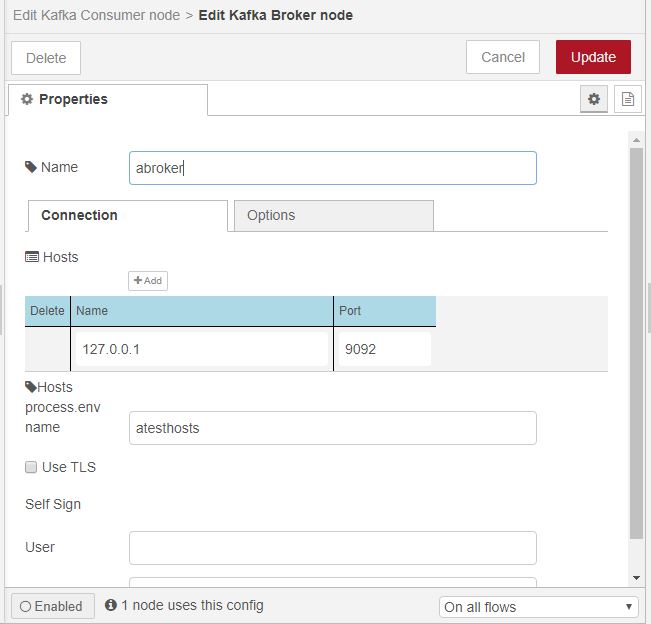
Task: Open node description document icon
Action: [x=627, y=99]
